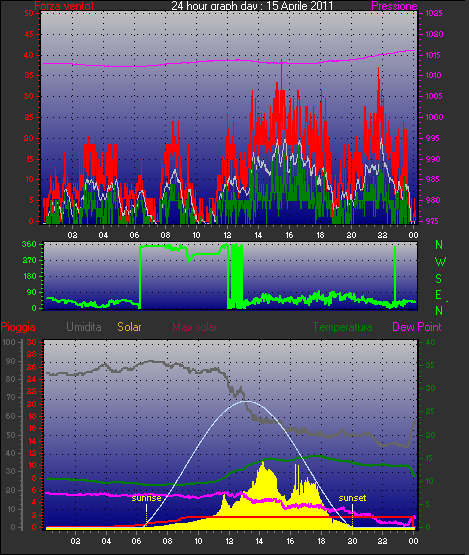Click the 'E' compass direction letter
469x555 pixels.
click(438, 294)
